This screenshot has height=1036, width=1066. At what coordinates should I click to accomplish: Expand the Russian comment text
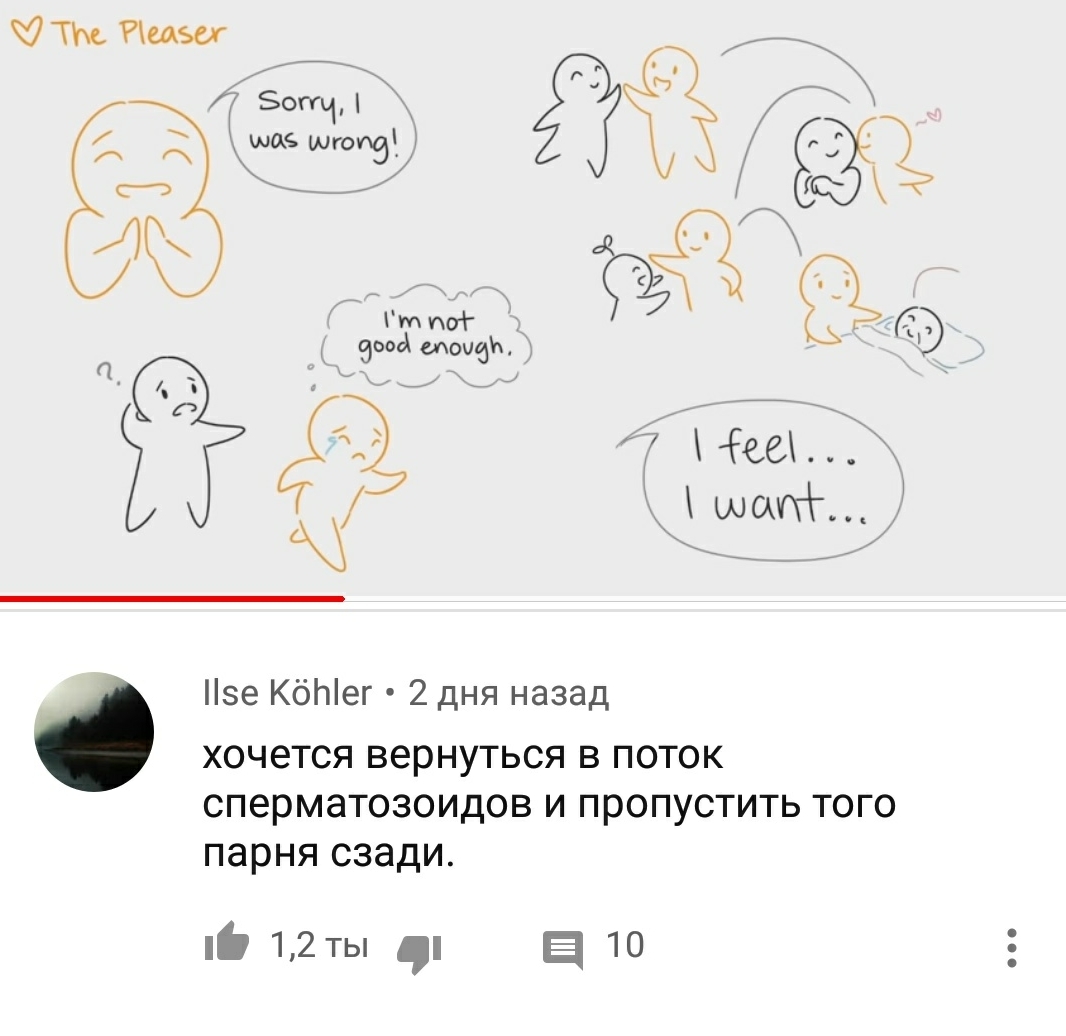pyautogui.click(x=549, y=803)
